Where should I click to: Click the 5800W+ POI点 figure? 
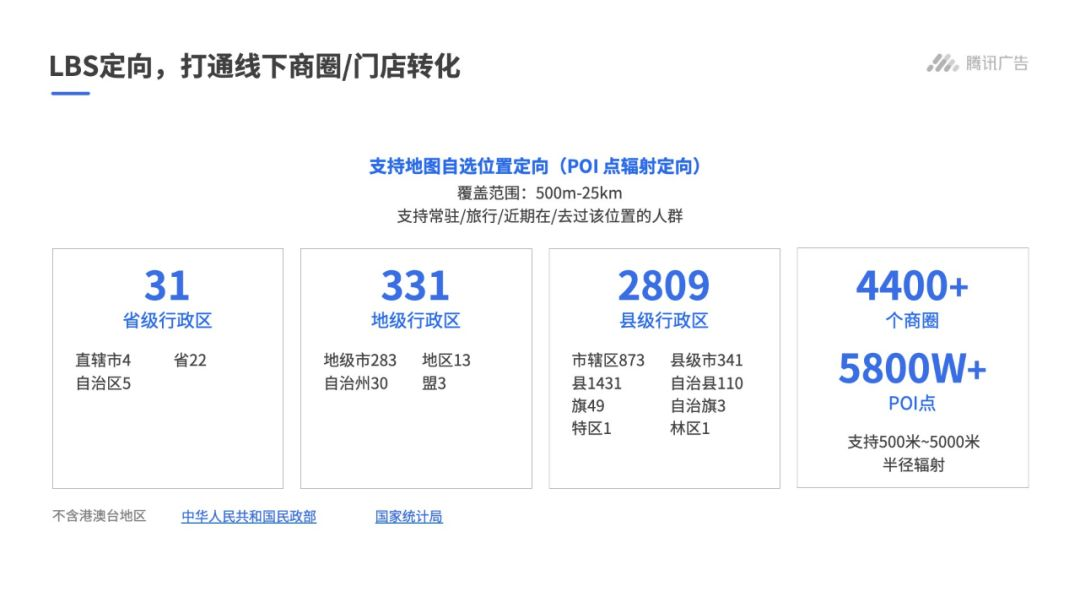tap(913, 370)
